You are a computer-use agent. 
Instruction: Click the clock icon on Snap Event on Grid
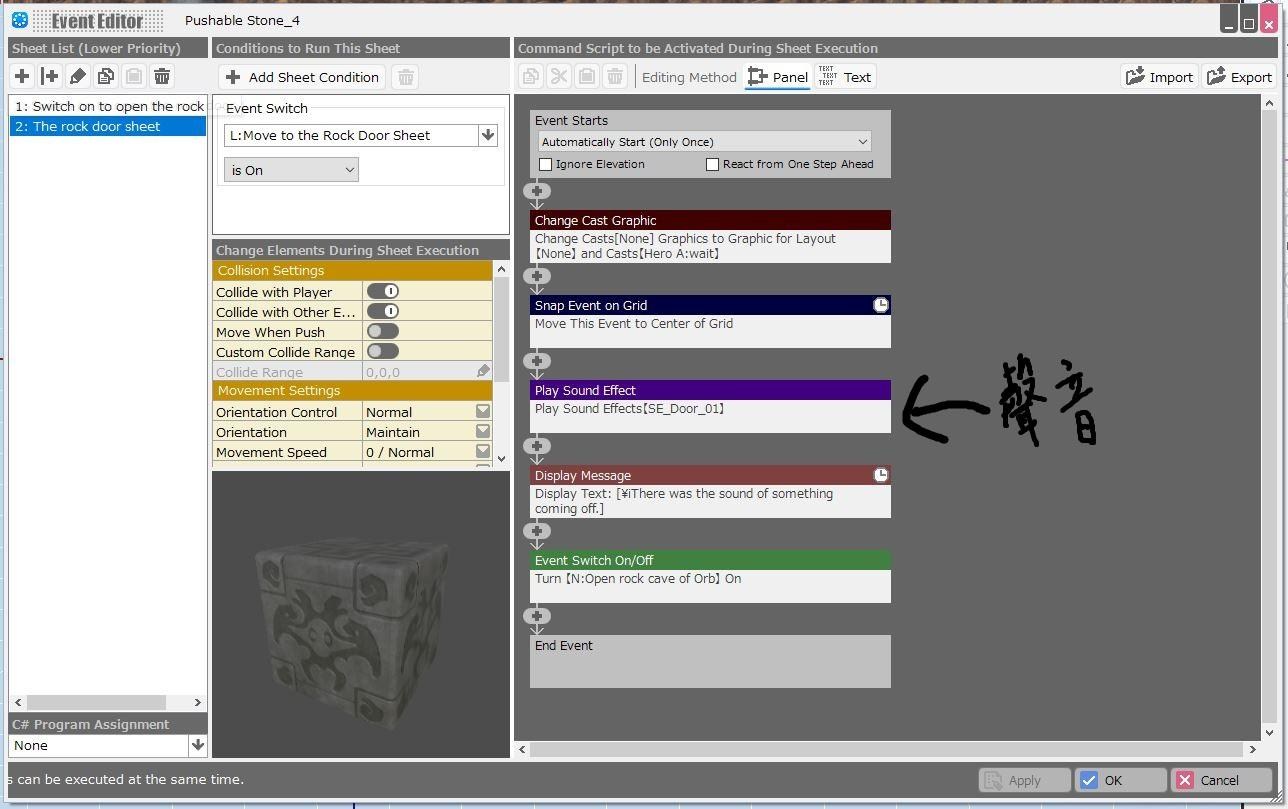pos(880,305)
